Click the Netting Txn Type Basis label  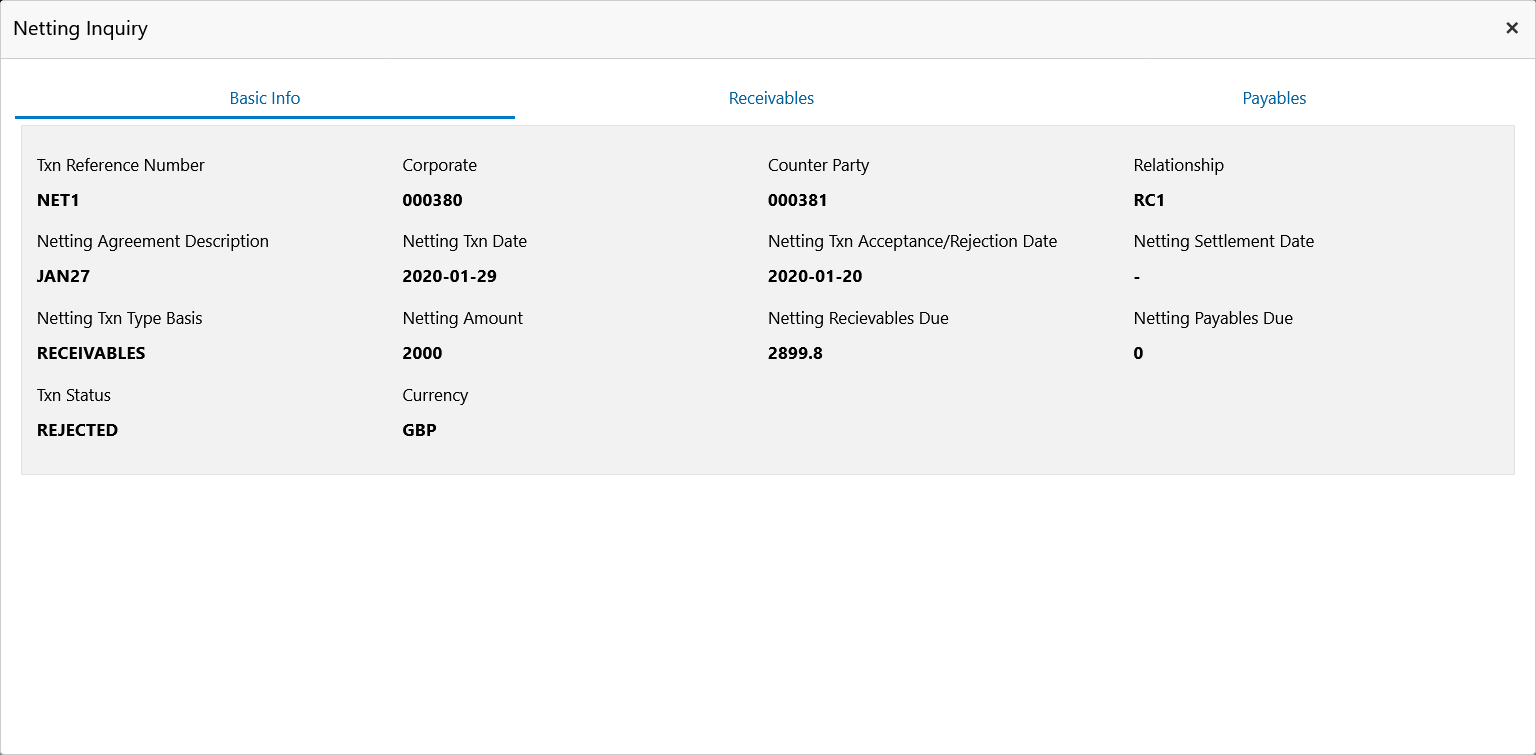click(120, 318)
